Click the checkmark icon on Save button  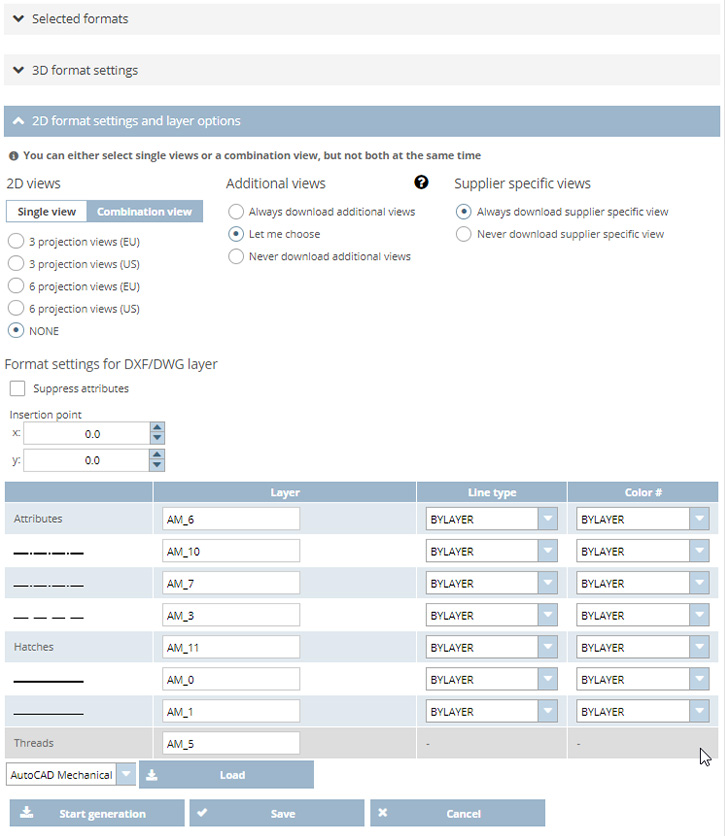click(x=203, y=813)
